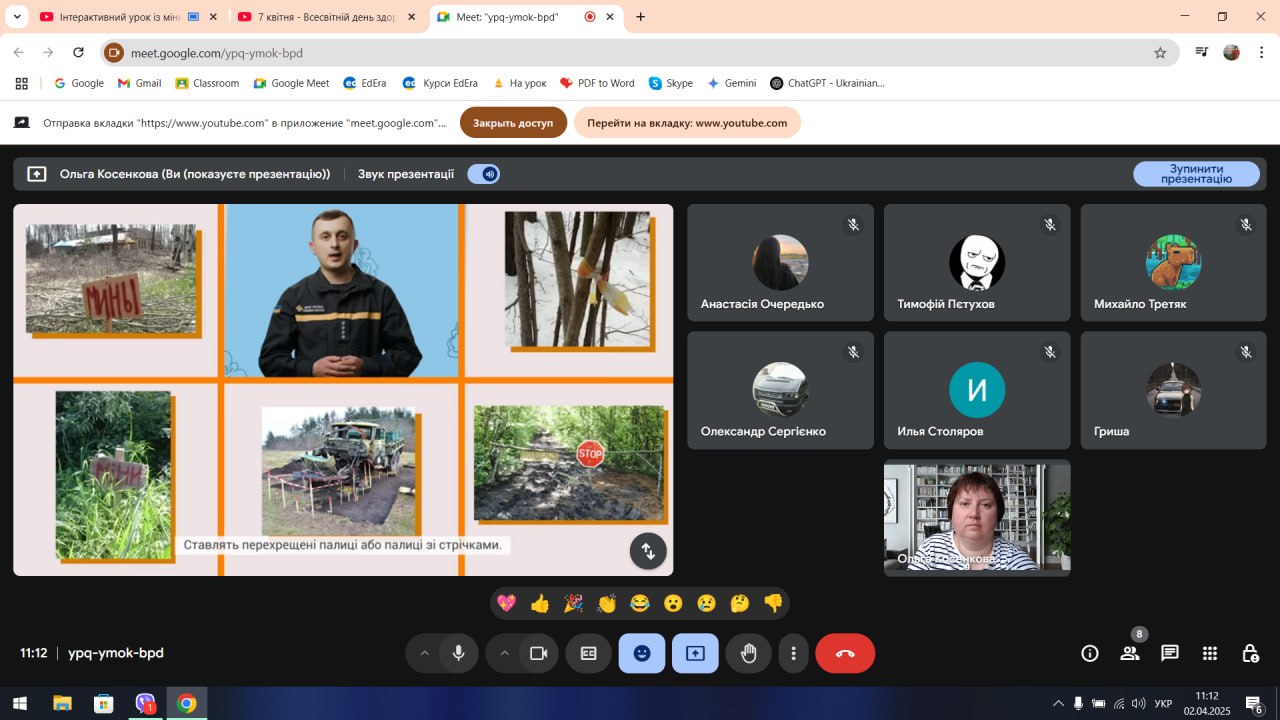Show the participants list
The width and height of the screenshot is (1280, 720).
(1130, 653)
